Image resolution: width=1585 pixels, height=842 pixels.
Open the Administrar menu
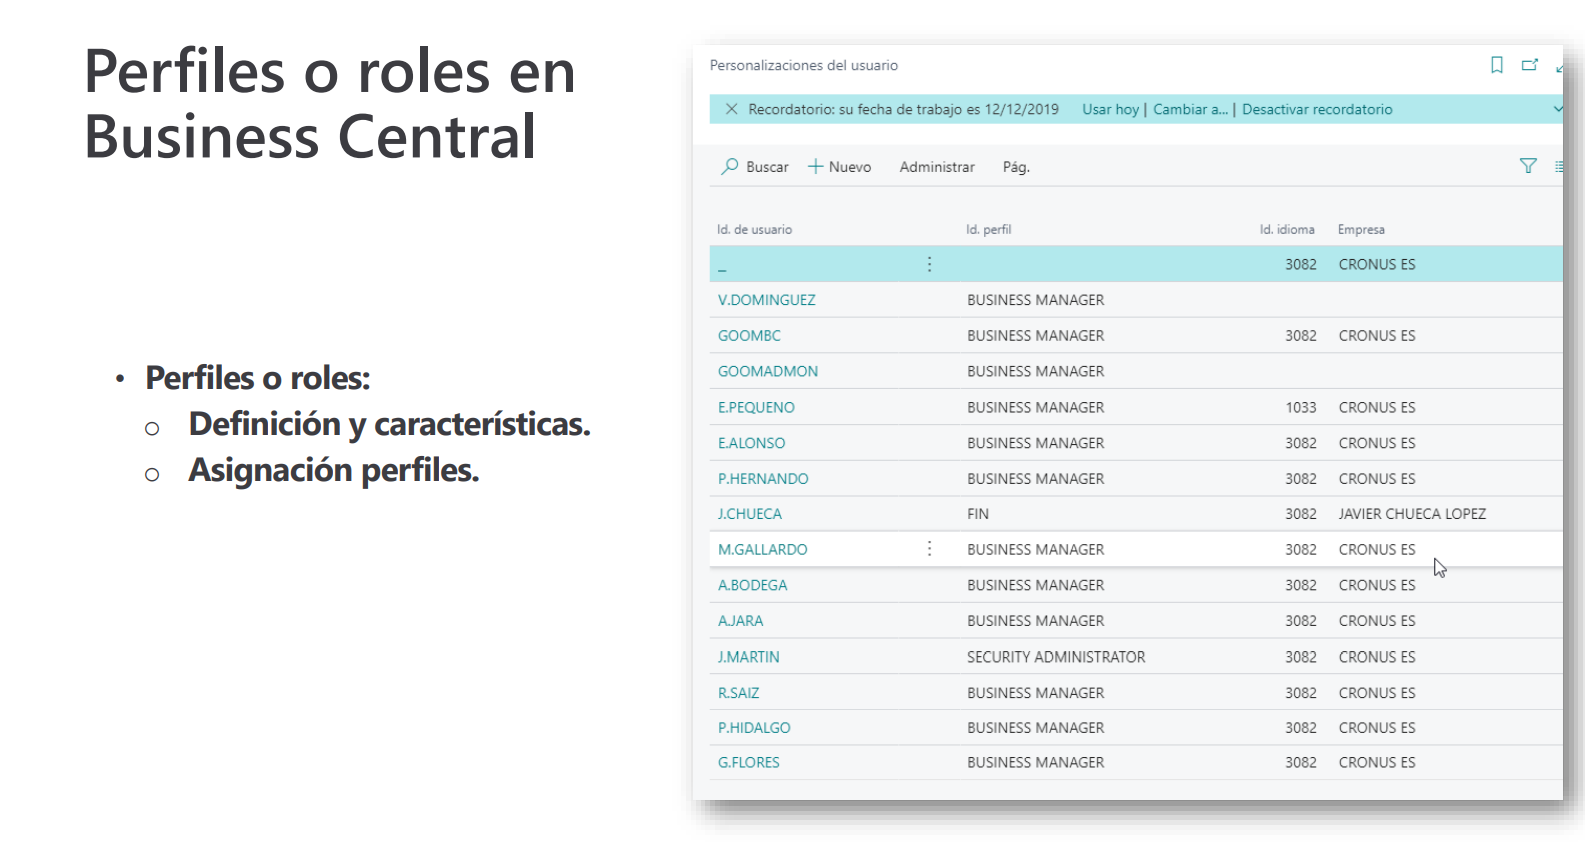(x=936, y=167)
